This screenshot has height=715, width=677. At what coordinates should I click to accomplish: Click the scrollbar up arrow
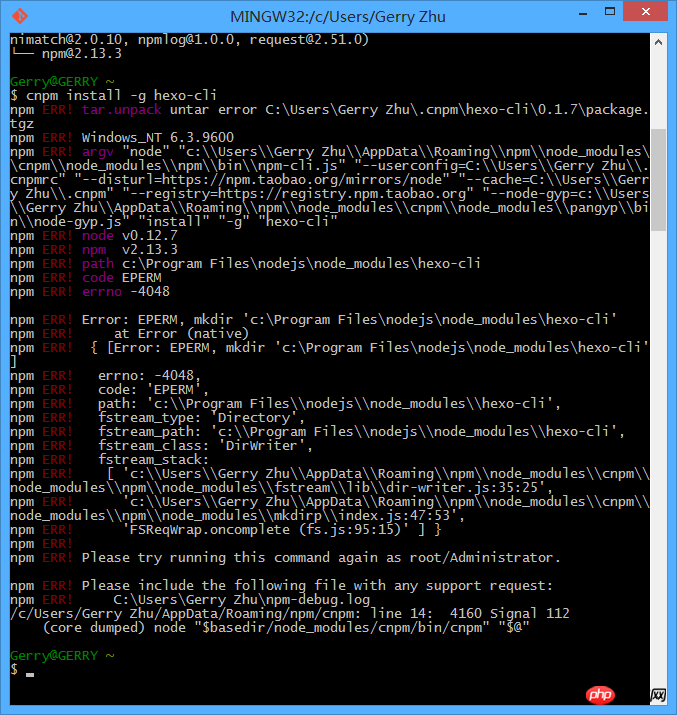click(x=658, y=42)
